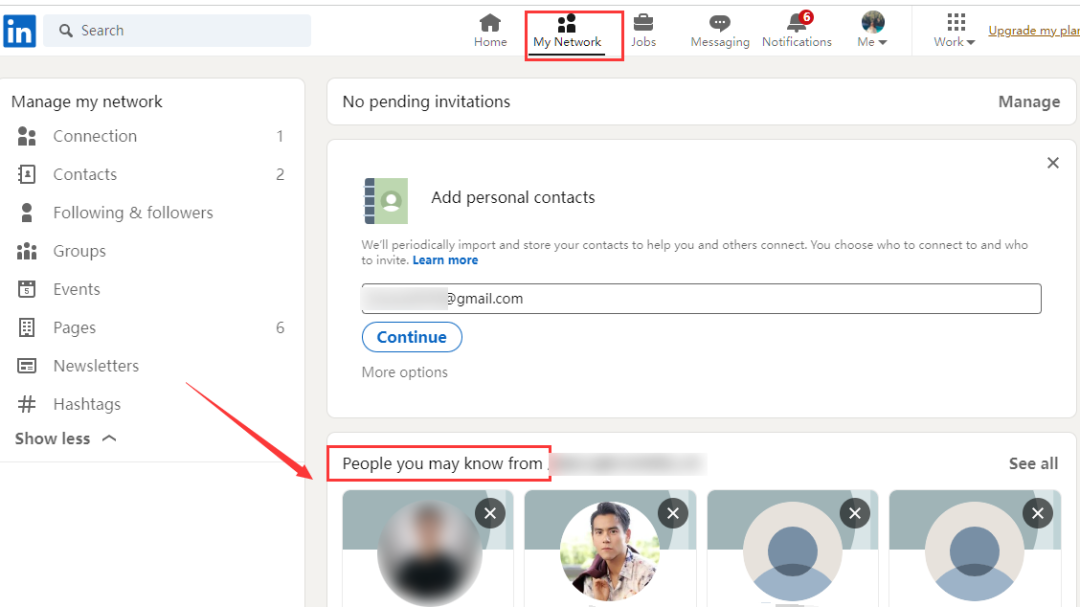Expand the Work apps dropdown
The image size is (1080, 607).
pyautogui.click(x=954, y=31)
